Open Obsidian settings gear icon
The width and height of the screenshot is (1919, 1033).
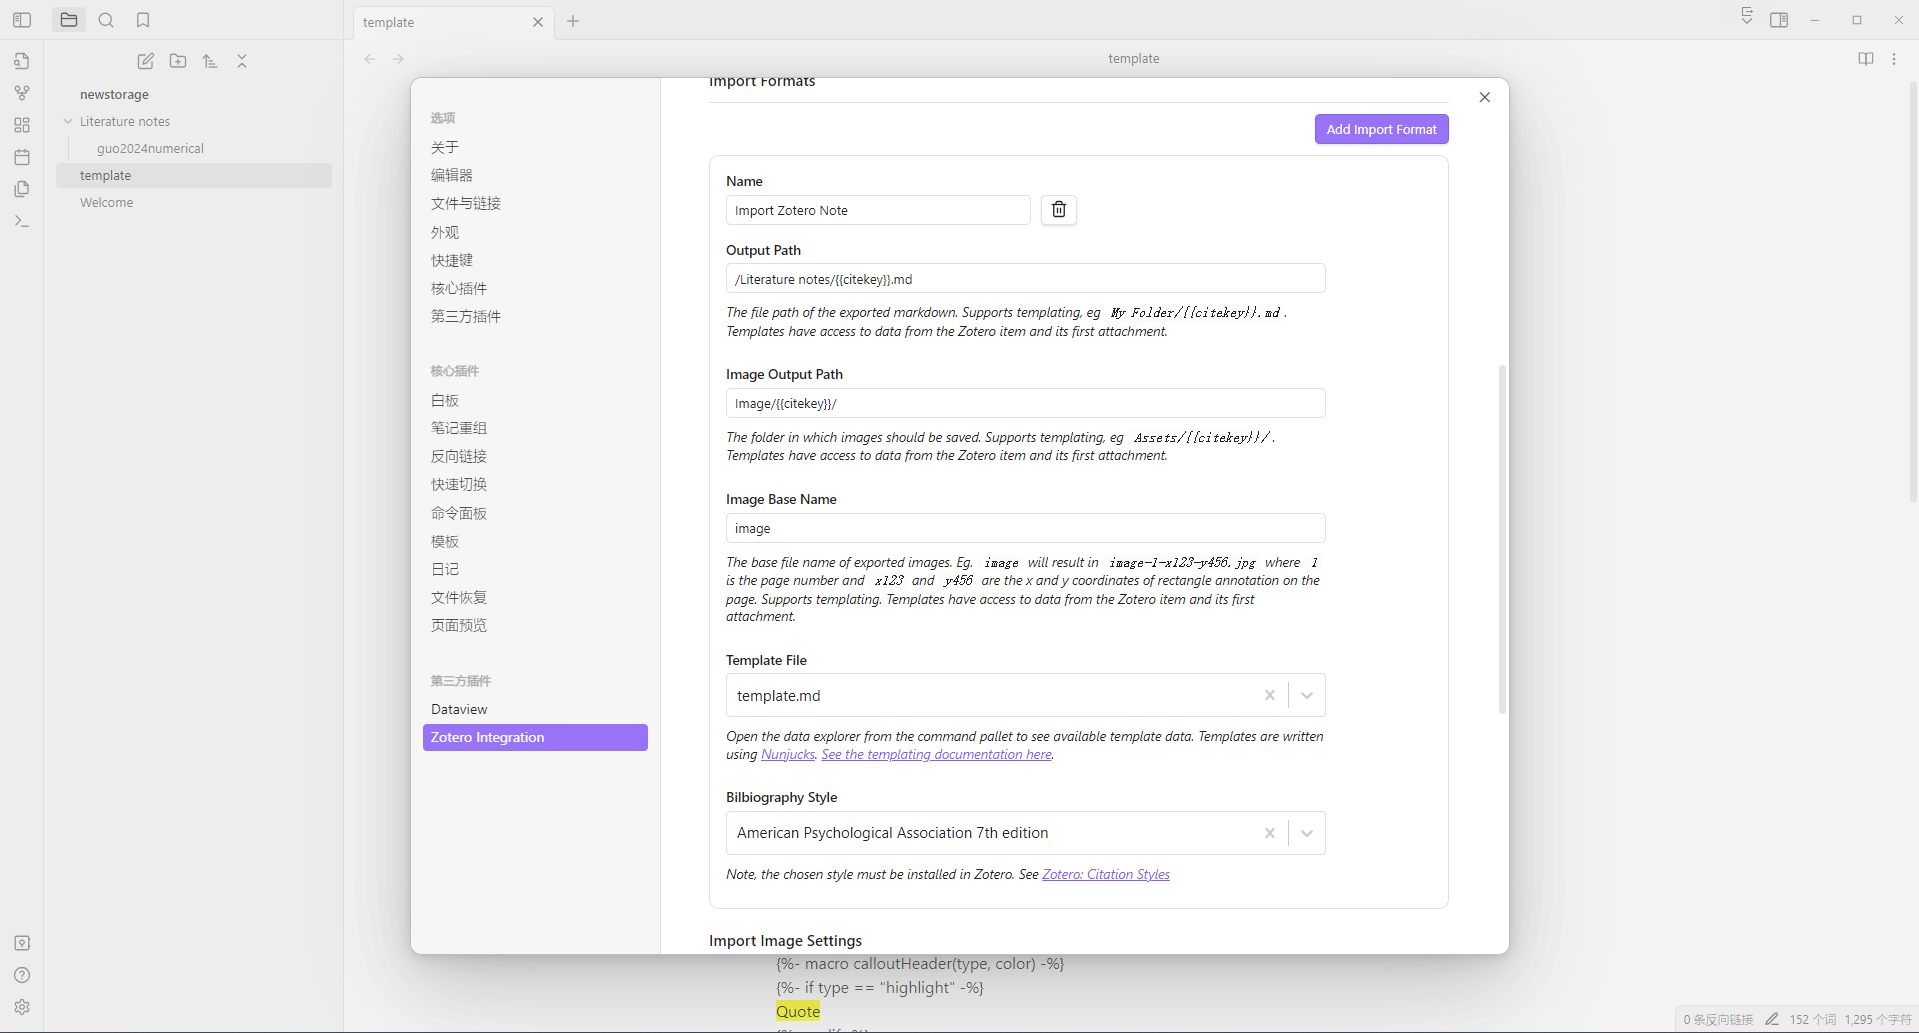click(22, 1007)
